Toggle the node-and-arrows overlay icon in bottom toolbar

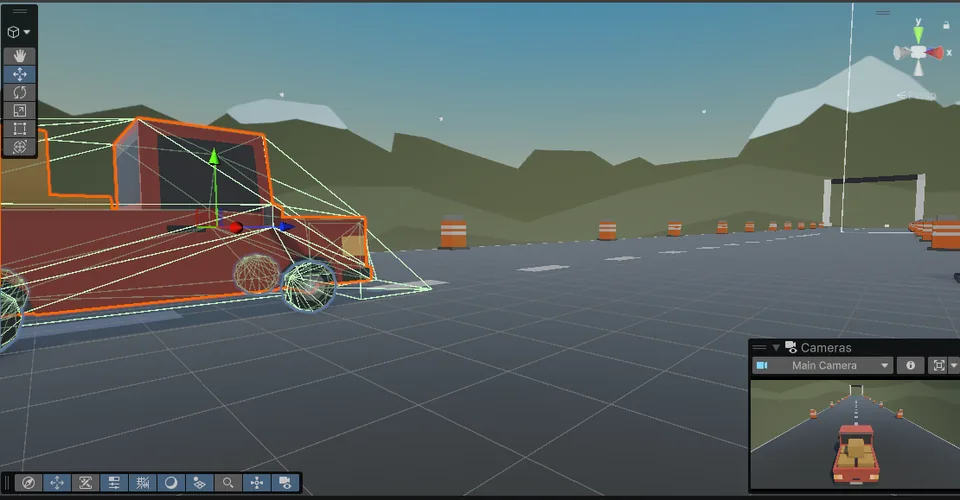pyautogui.click(x=257, y=483)
